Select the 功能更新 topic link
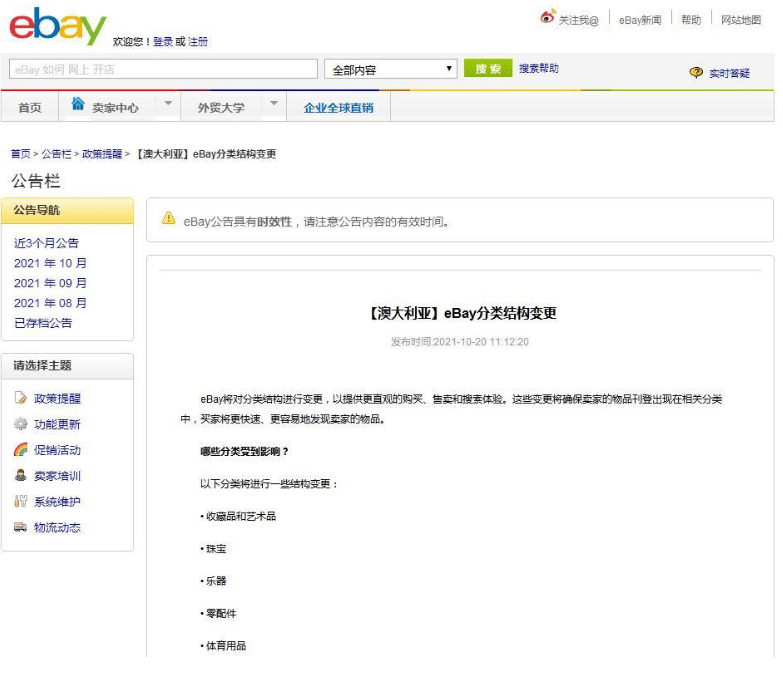This screenshot has height=683, width=783. pyautogui.click(x=57, y=424)
